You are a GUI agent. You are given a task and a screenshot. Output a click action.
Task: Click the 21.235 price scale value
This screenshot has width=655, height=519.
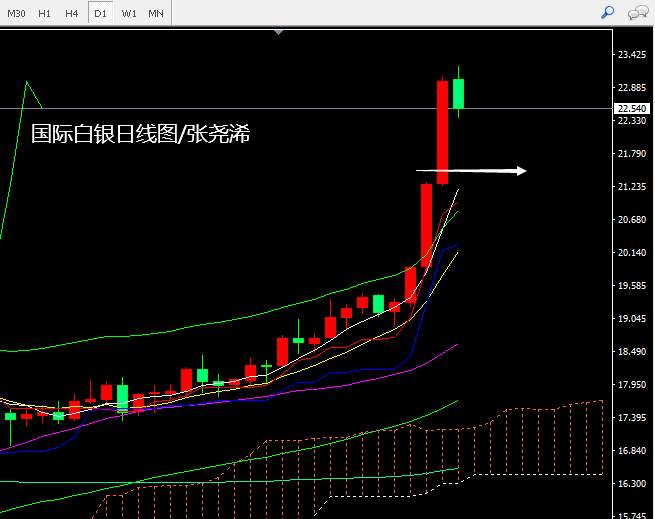pyautogui.click(x=632, y=187)
